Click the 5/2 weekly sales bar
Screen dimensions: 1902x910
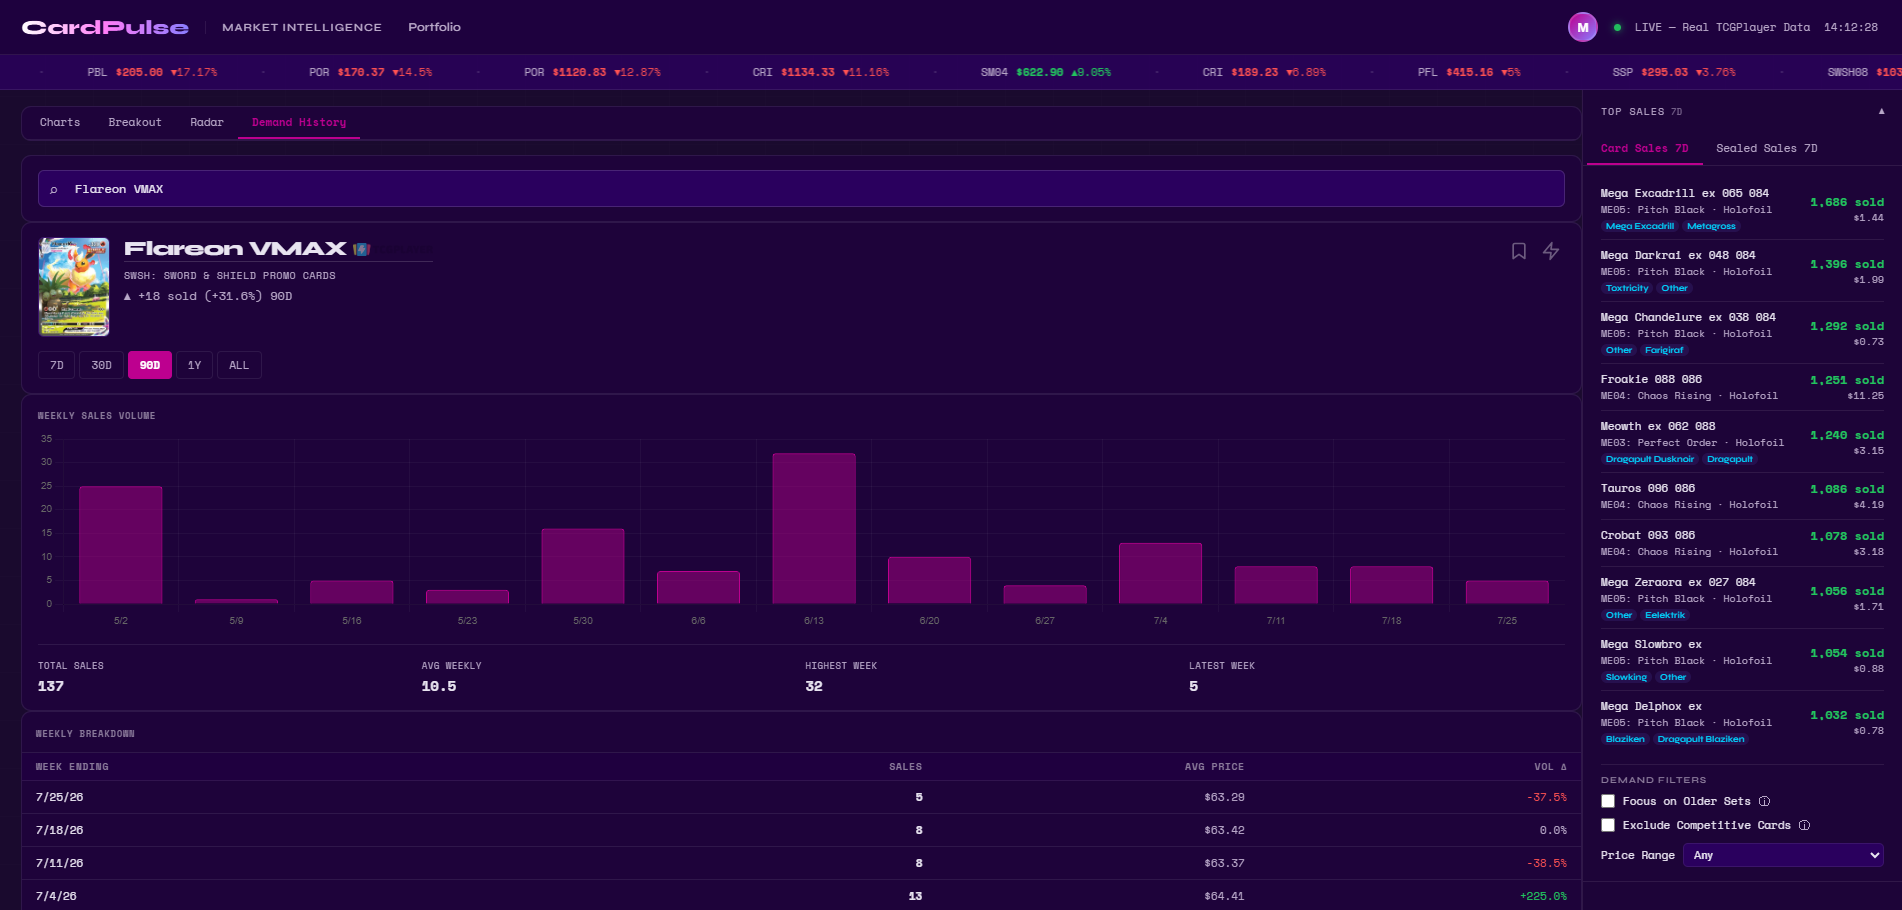(121, 545)
